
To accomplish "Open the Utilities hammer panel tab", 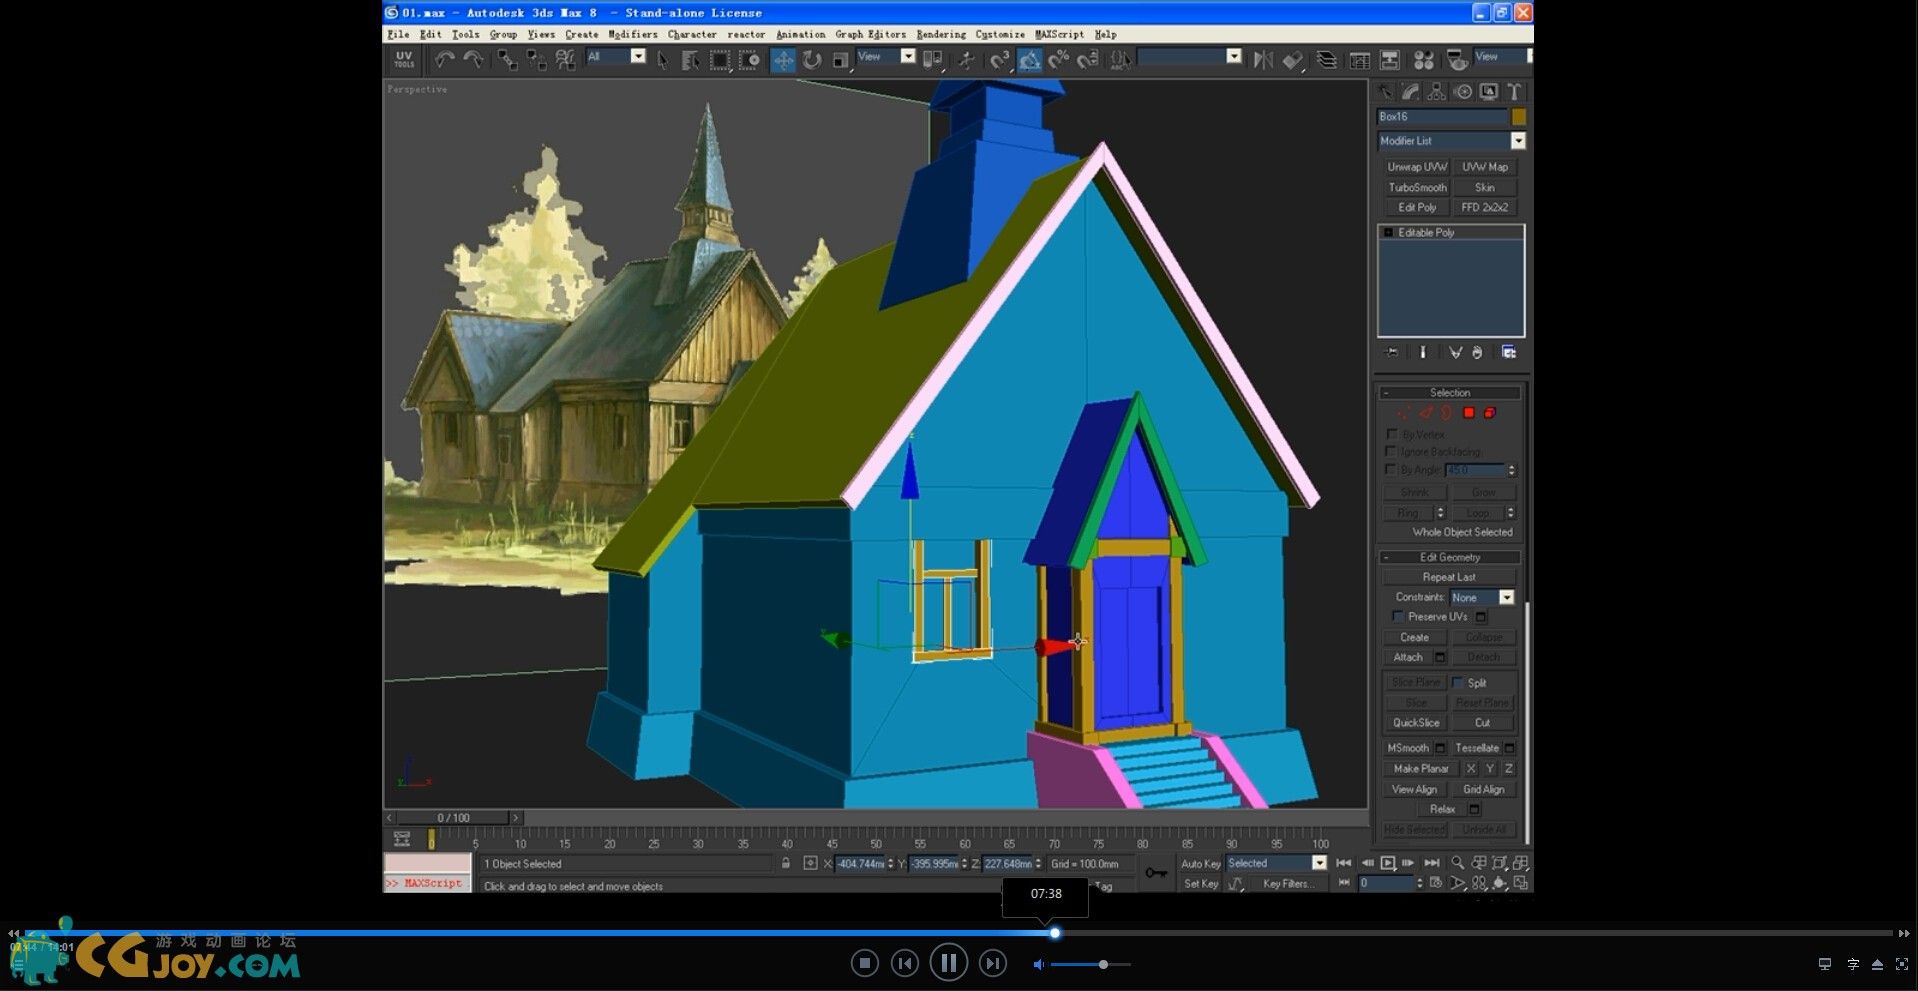I will click(x=1515, y=92).
